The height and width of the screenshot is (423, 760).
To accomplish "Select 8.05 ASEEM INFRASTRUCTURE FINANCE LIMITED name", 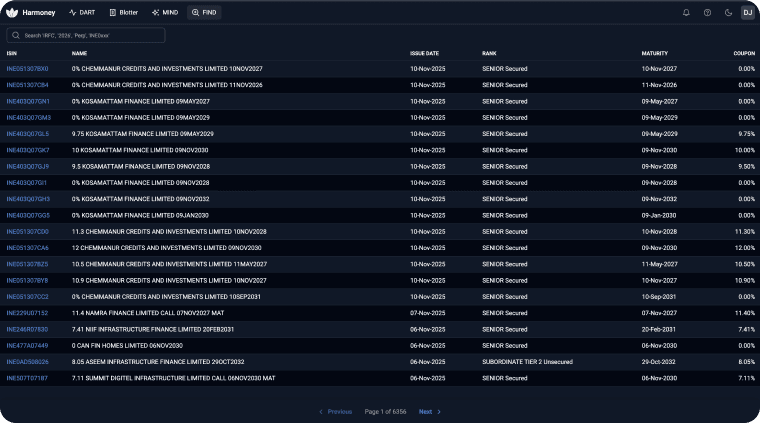I will 158,362.
